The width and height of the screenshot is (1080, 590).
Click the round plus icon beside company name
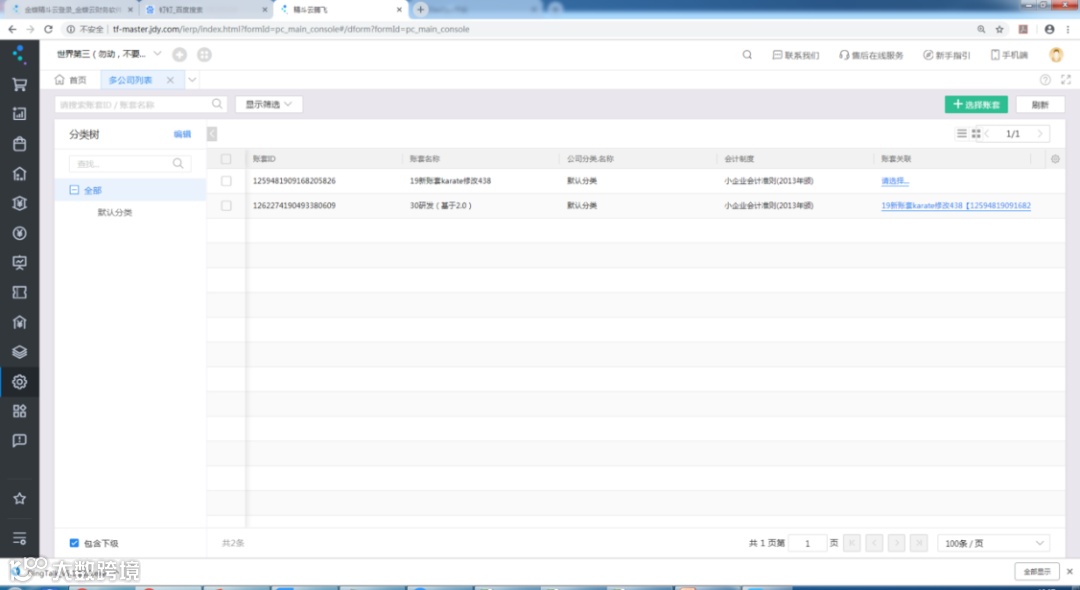(179, 55)
